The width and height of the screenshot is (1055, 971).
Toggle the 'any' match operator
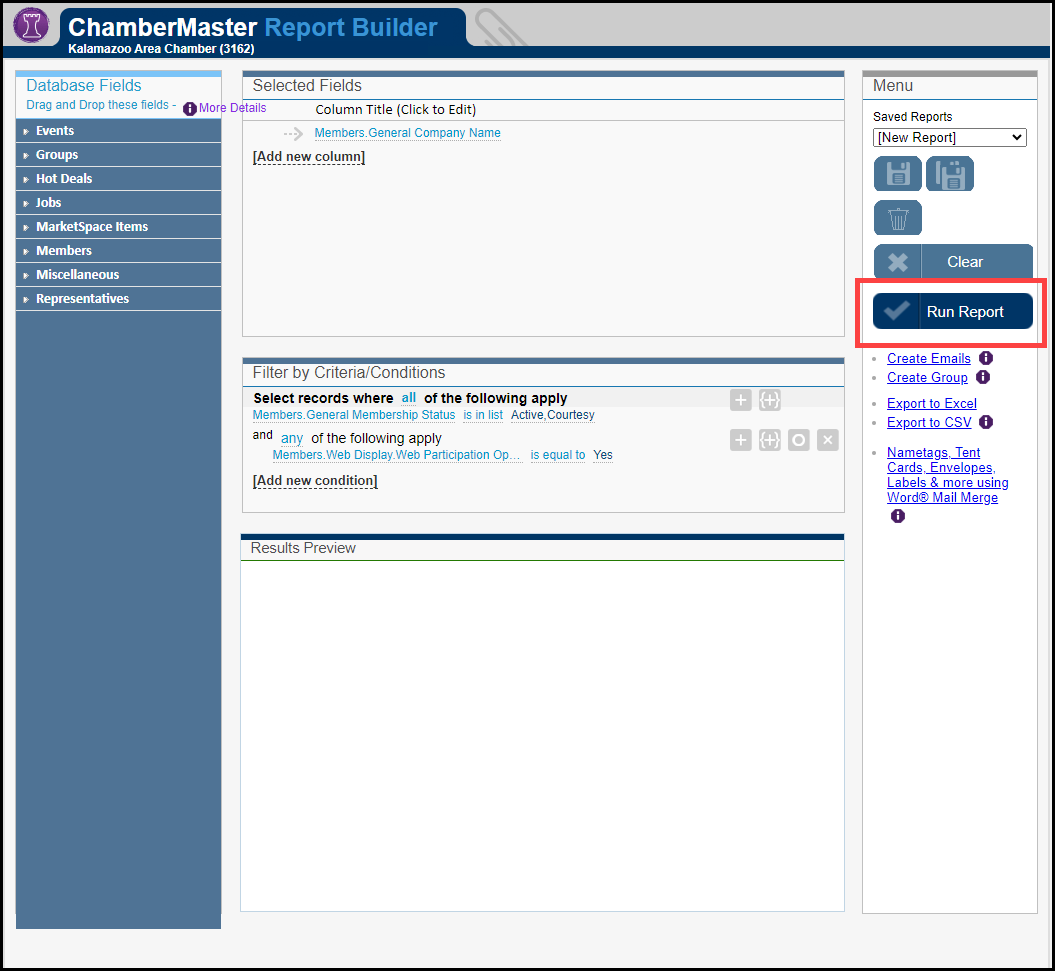coord(292,438)
